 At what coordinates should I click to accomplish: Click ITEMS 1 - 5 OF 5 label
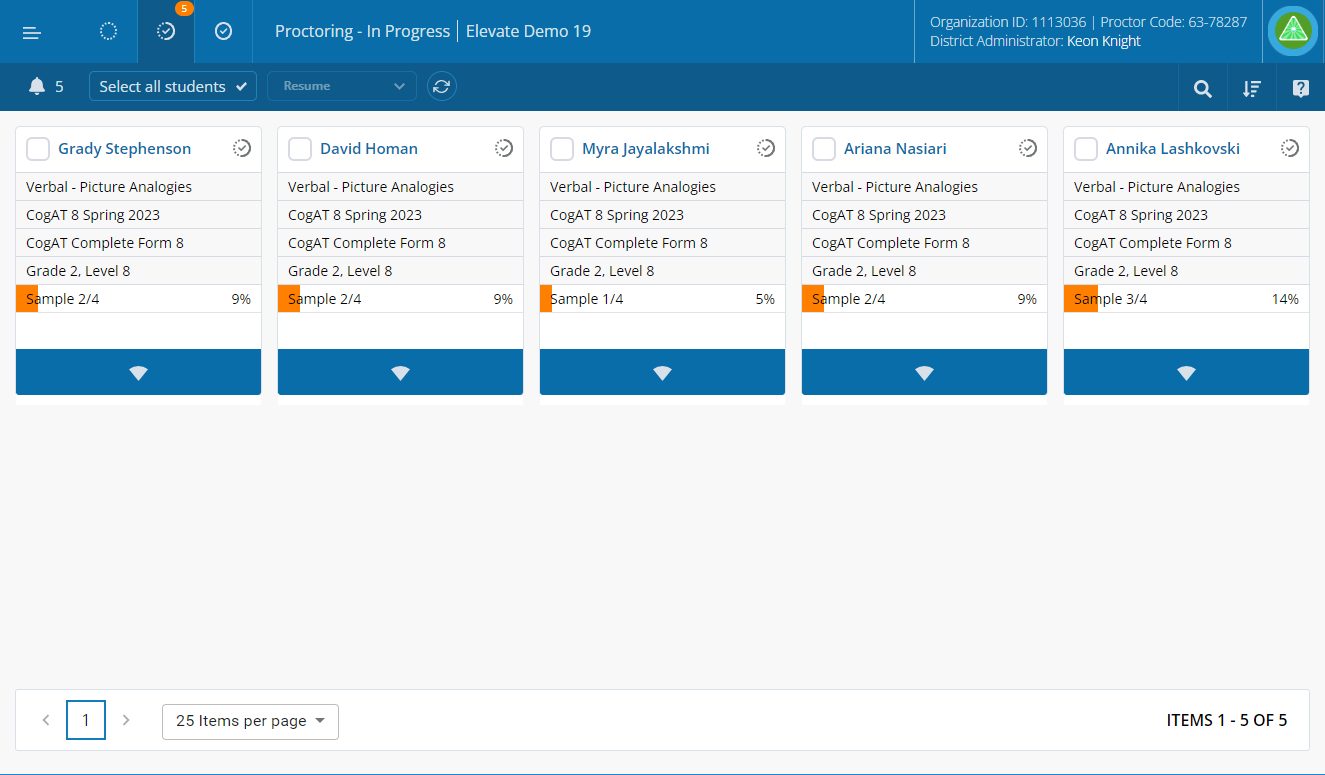tap(1227, 720)
